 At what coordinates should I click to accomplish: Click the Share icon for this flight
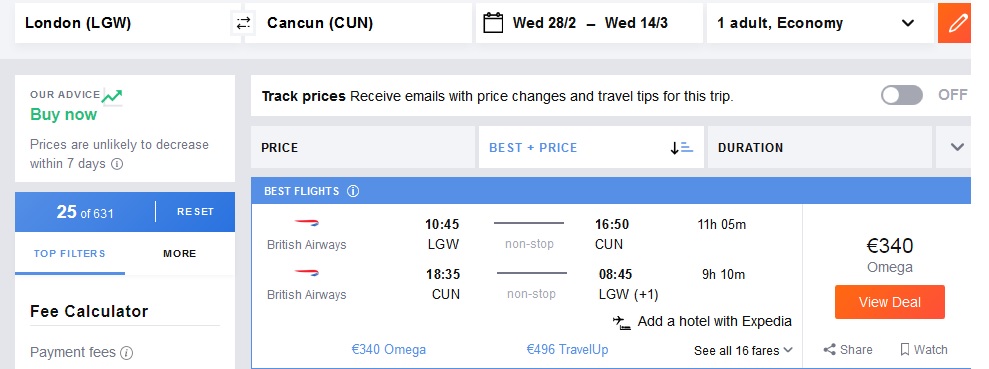coord(829,349)
